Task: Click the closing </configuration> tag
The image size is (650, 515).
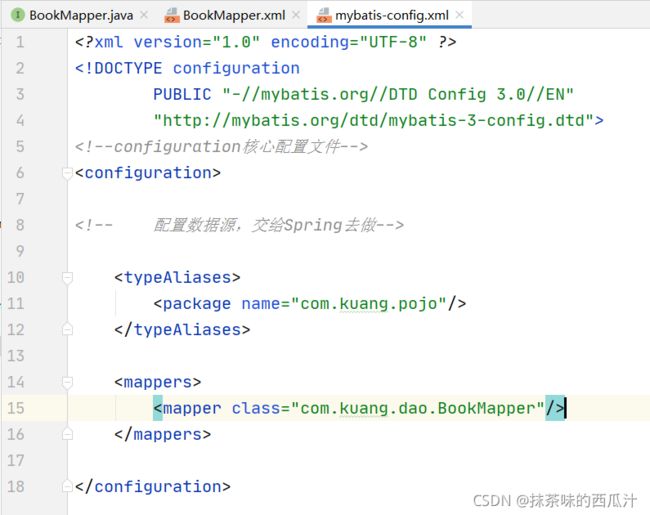Action: pyautogui.click(x=153, y=487)
